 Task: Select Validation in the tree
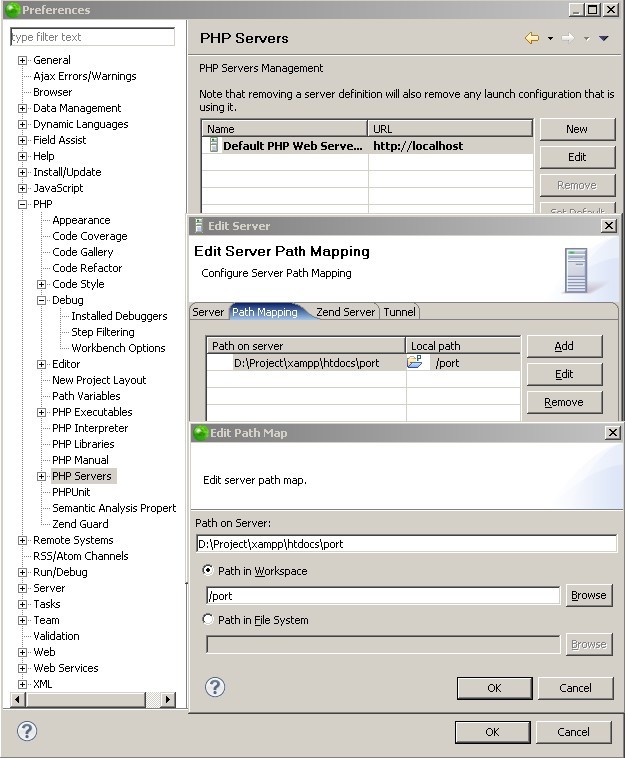pos(56,636)
